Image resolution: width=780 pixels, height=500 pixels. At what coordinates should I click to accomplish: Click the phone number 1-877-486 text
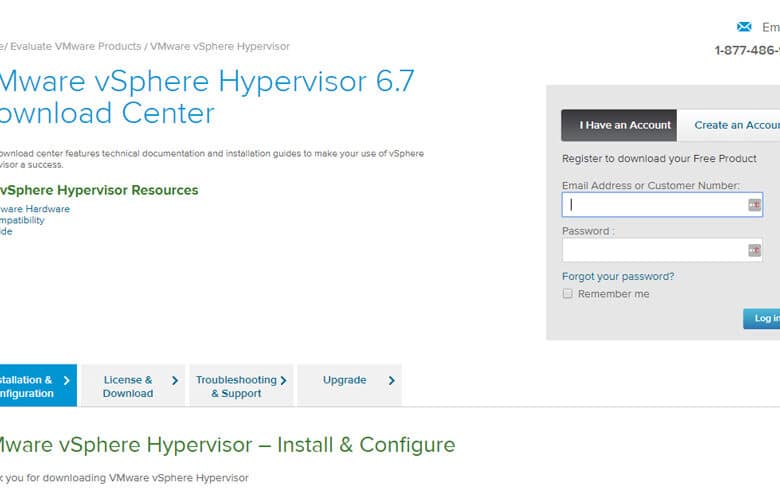click(747, 50)
